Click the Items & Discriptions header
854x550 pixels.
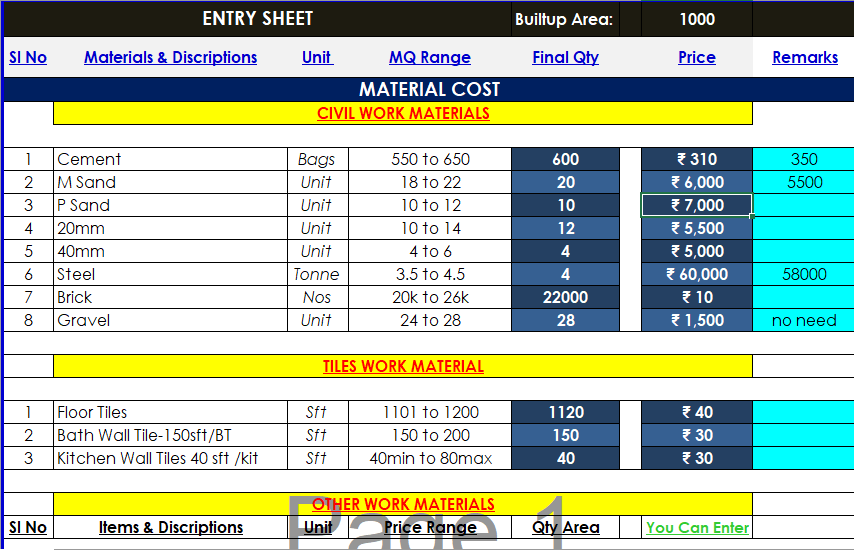pos(170,527)
